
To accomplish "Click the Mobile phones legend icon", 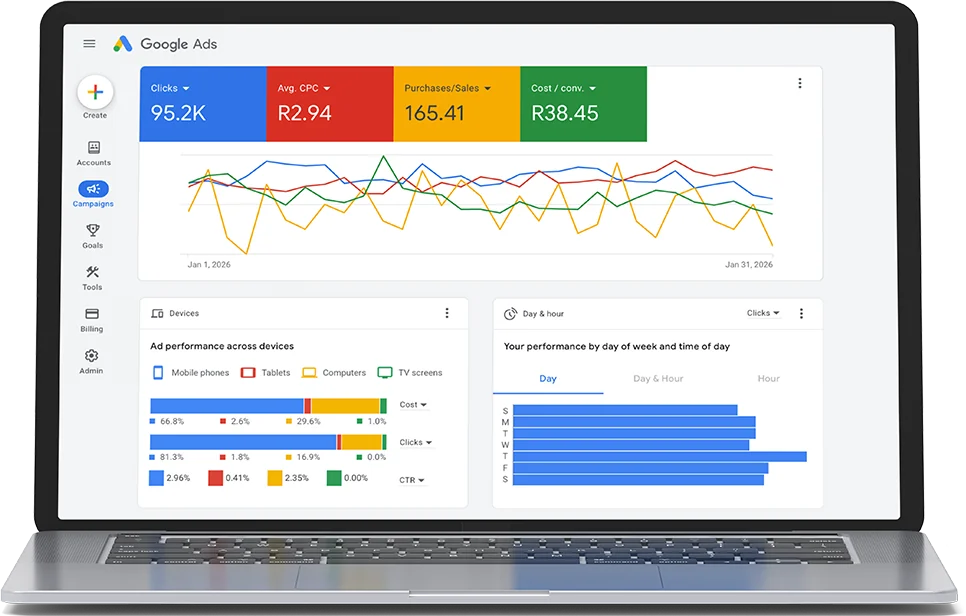I will (x=158, y=373).
